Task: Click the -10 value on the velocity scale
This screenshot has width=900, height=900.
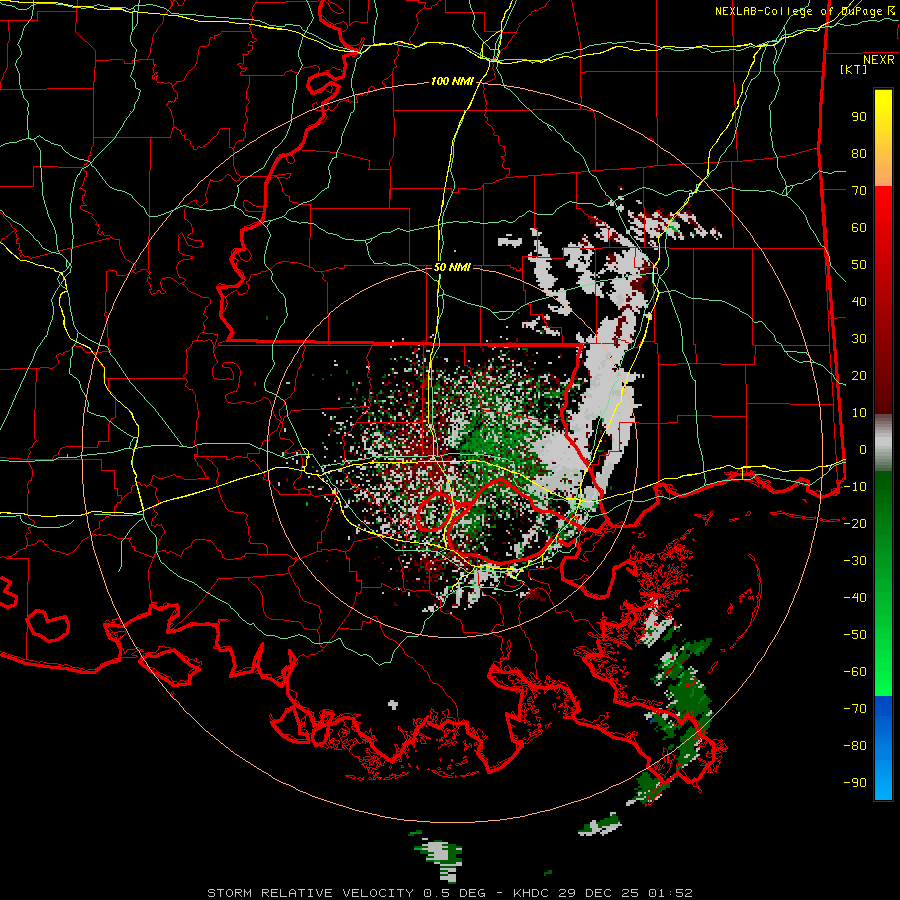Action: coord(855,487)
